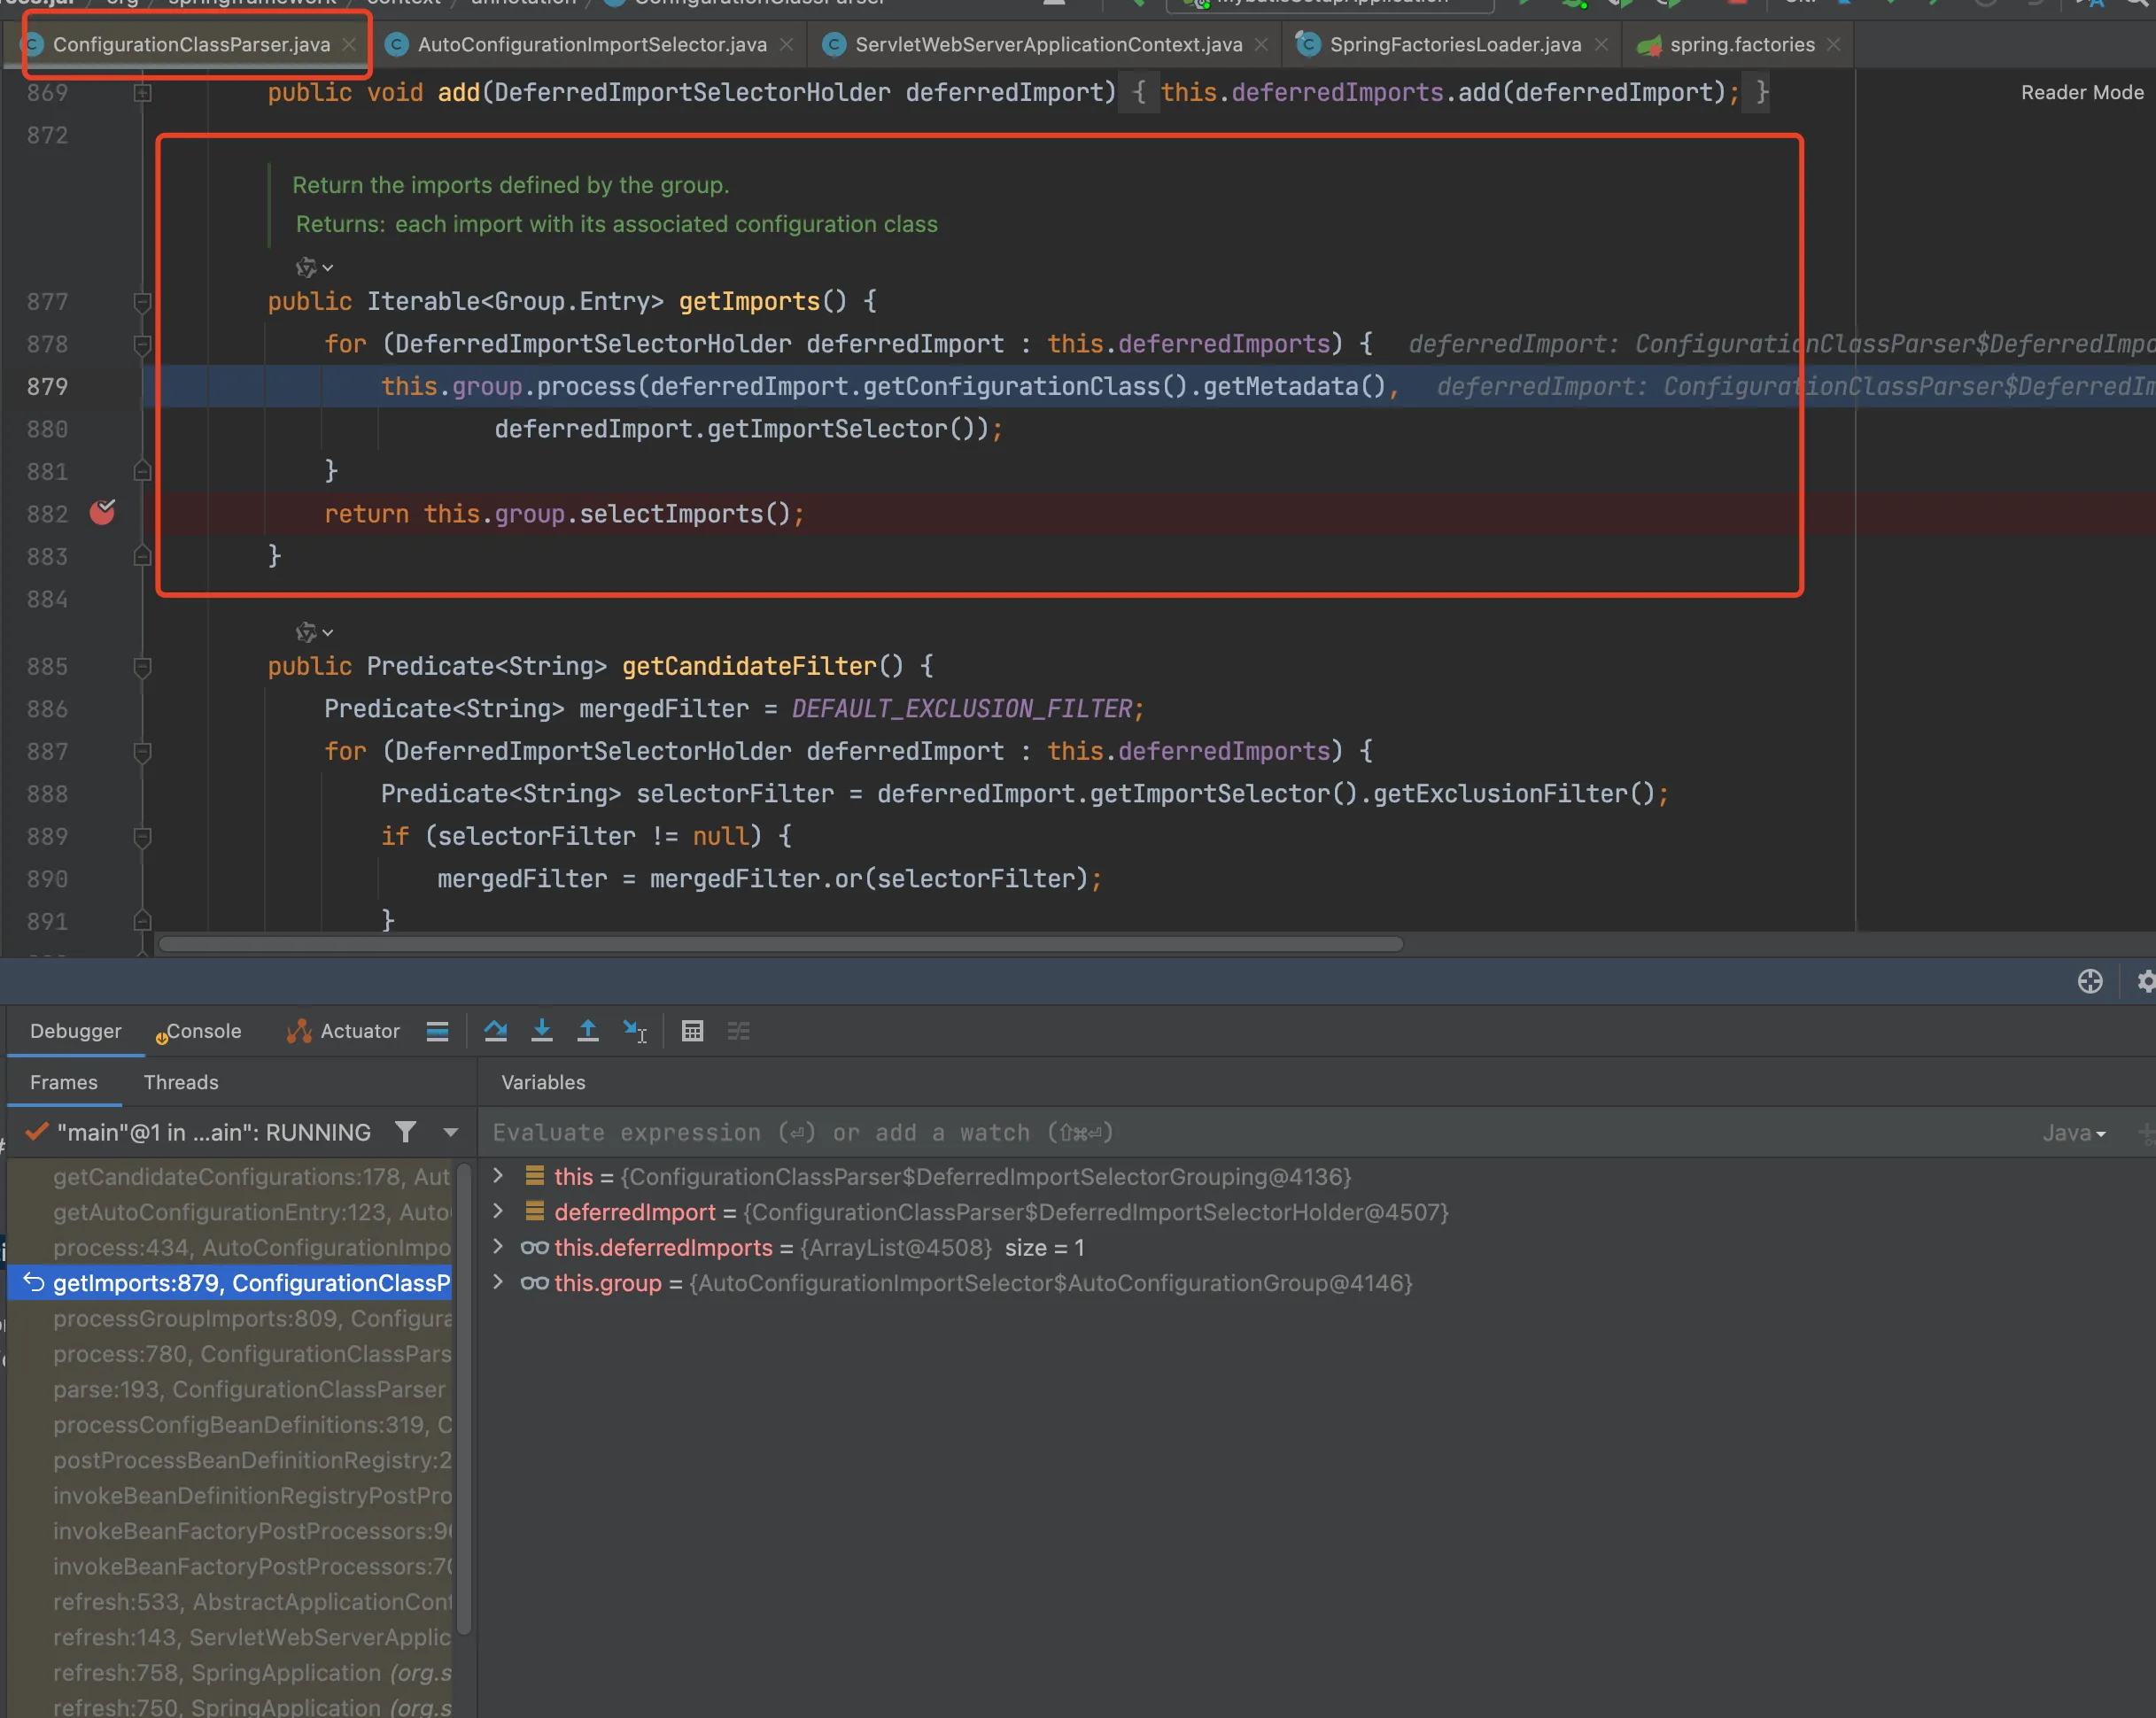Click the Step Out debugger icon
Screen dimensions: 2156x1718
point(588,1031)
